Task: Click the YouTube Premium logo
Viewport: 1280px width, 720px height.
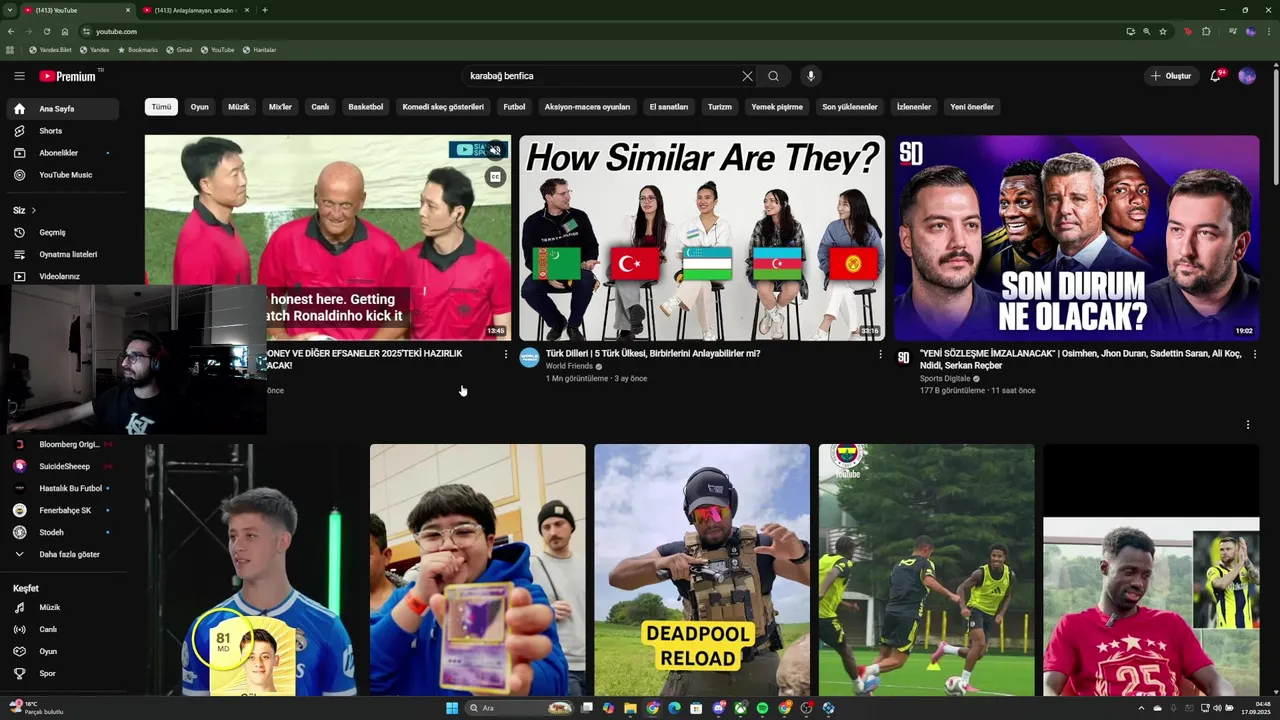Action: click(x=68, y=76)
